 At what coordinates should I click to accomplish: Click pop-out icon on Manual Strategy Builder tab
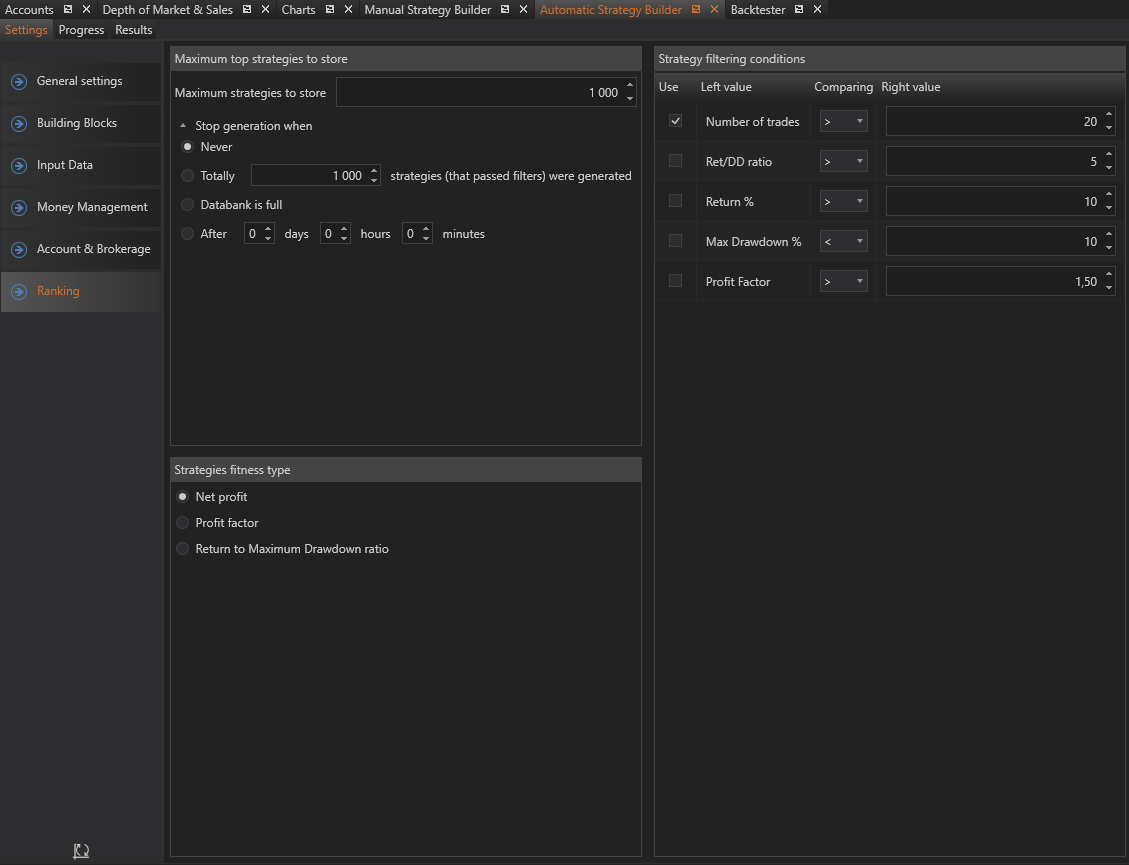(506, 10)
